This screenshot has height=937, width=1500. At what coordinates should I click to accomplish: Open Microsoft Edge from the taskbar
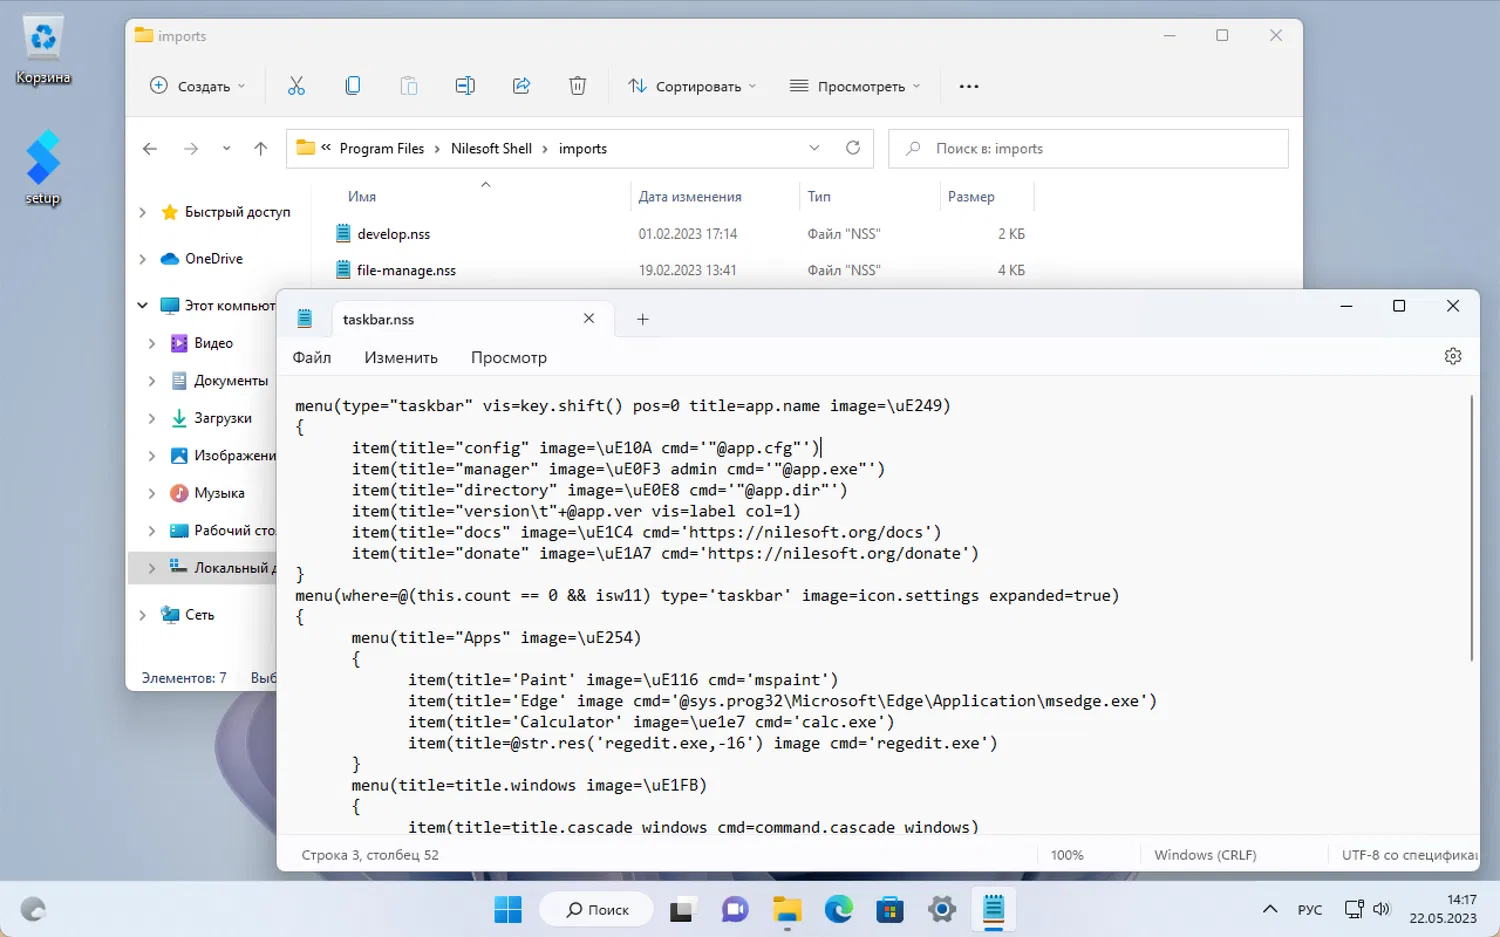[838, 909]
